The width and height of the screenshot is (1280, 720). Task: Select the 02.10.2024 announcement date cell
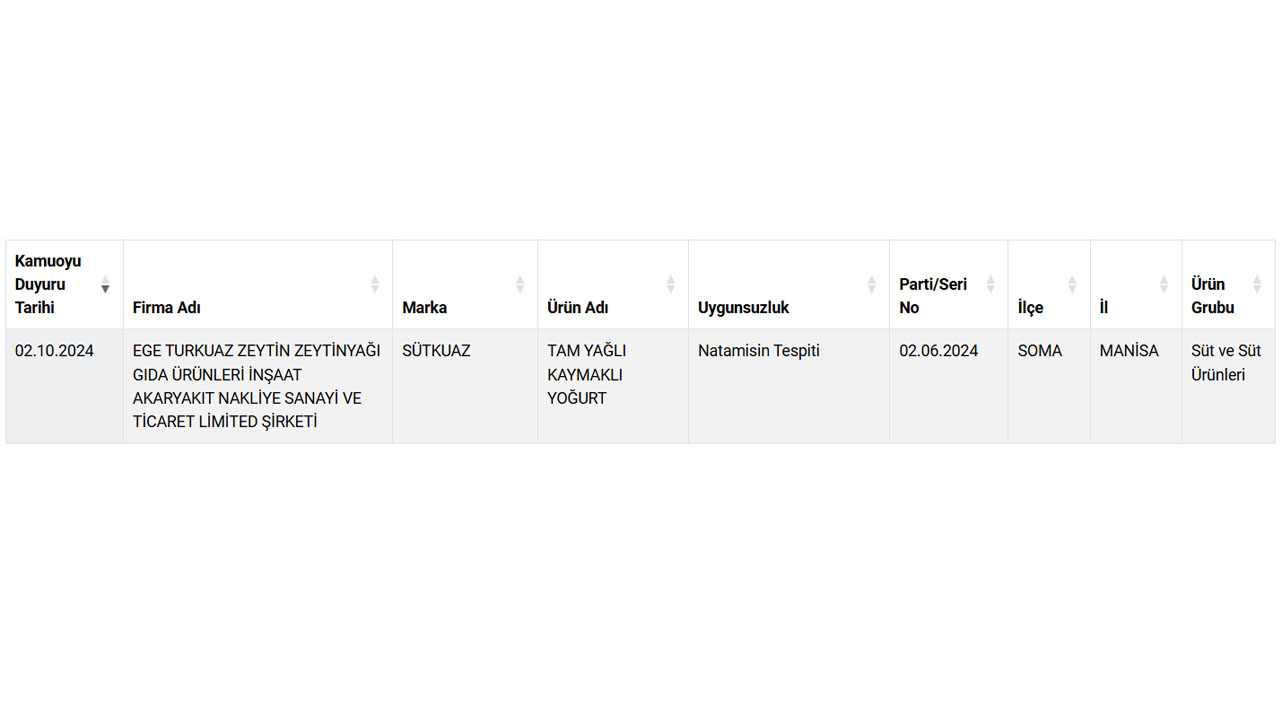coord(54,351)
